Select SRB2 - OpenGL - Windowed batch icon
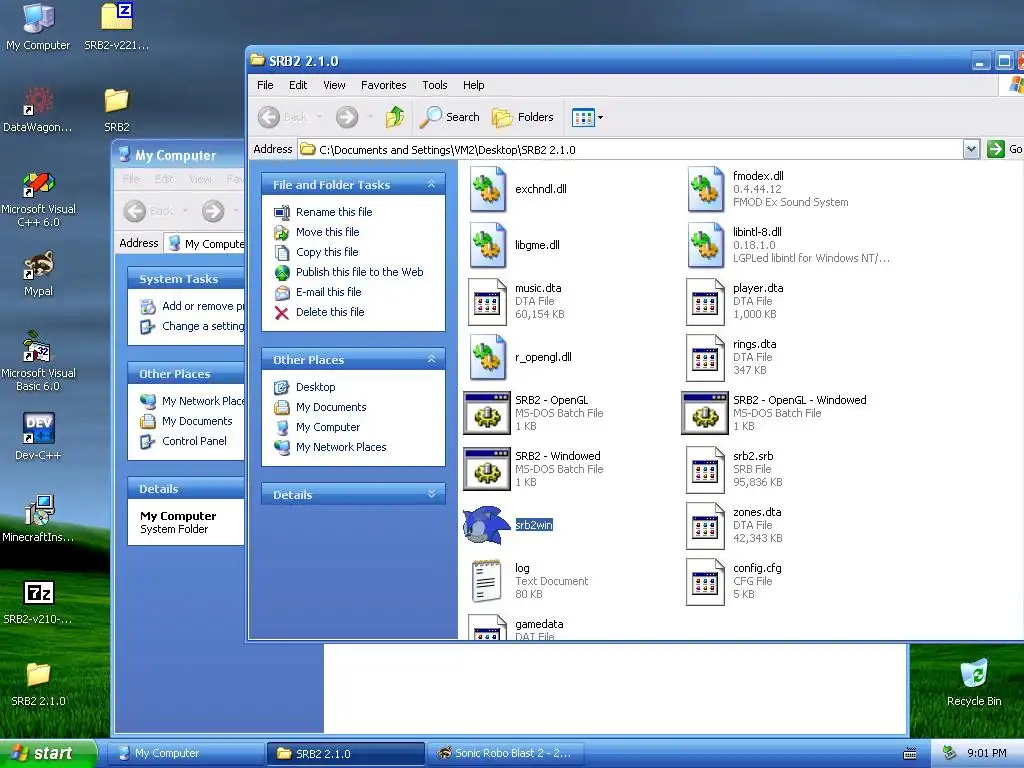 click(x=705, y=413)
